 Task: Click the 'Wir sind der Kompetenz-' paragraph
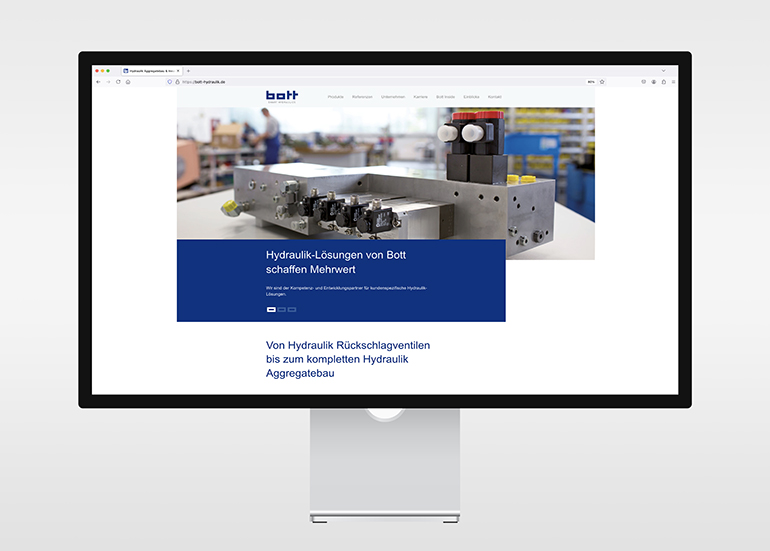[x=347, y=291]
